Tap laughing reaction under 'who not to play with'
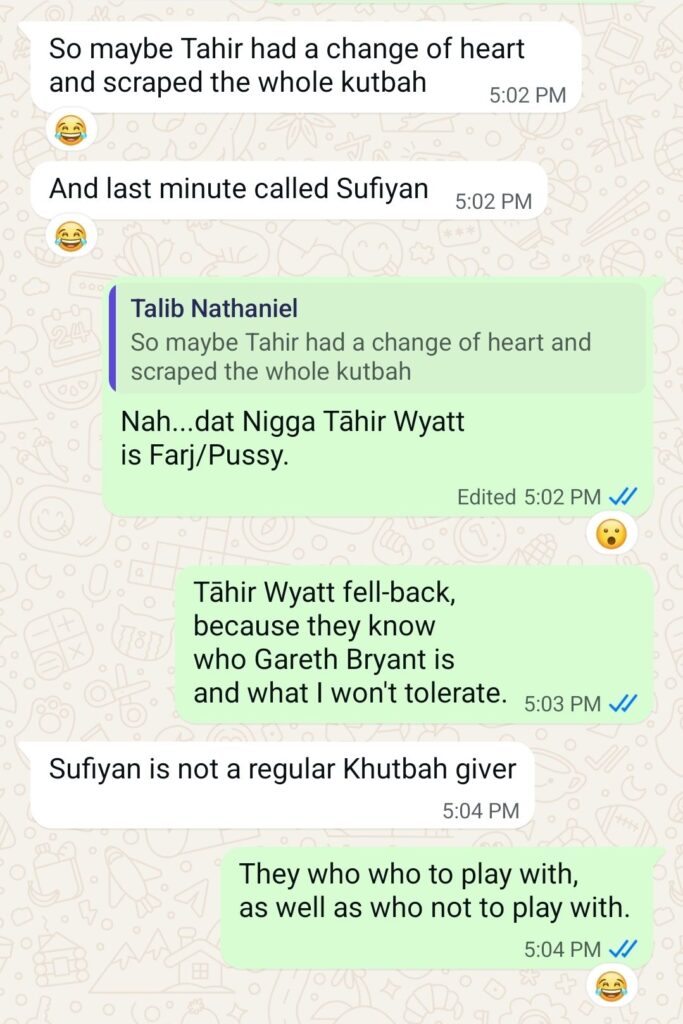This screenshot has width=683, height=1024. click(x=611, y=986)
